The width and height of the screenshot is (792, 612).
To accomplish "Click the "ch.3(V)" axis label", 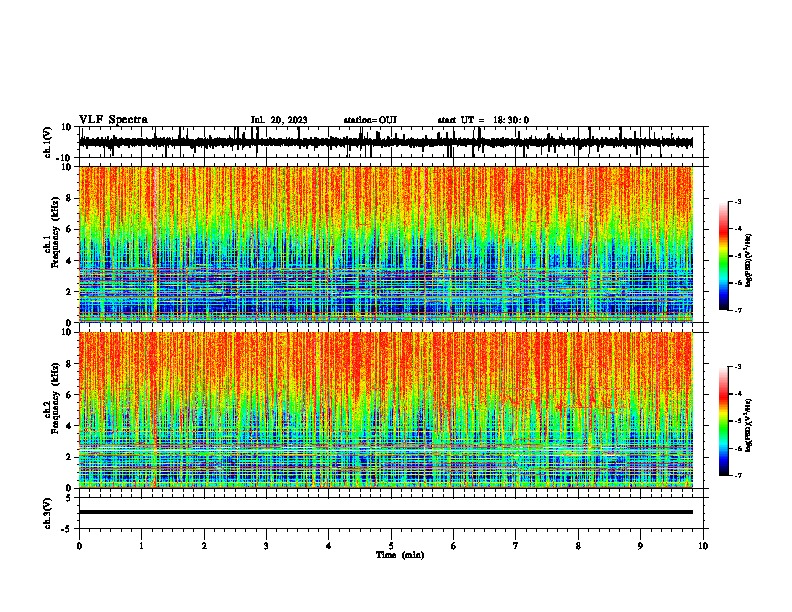I will tap(48, 513).
